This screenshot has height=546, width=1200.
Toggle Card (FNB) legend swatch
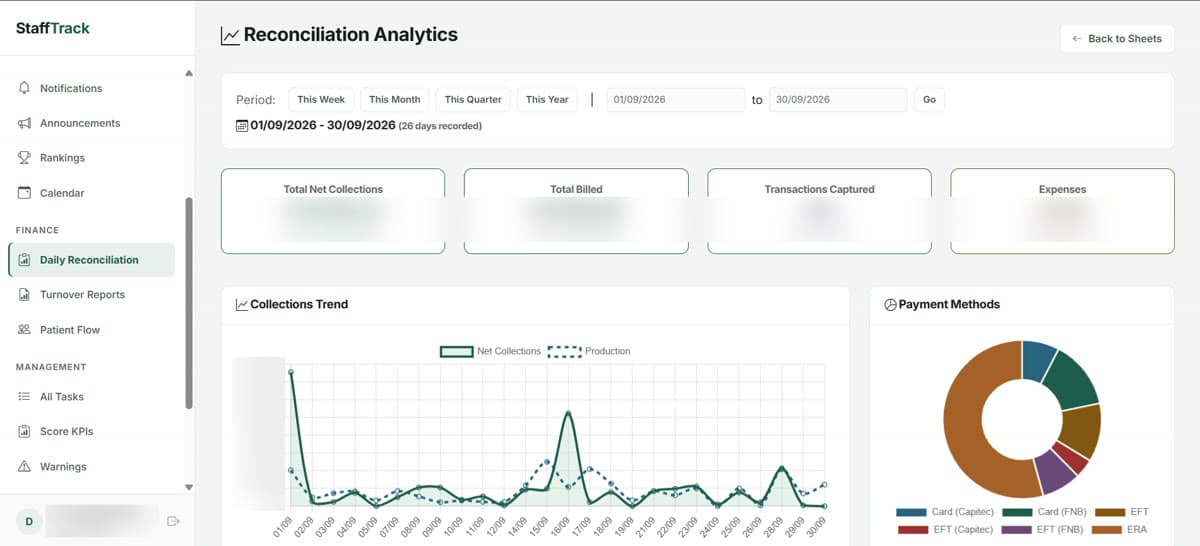pyautogui.click(x=1016, y=512)
